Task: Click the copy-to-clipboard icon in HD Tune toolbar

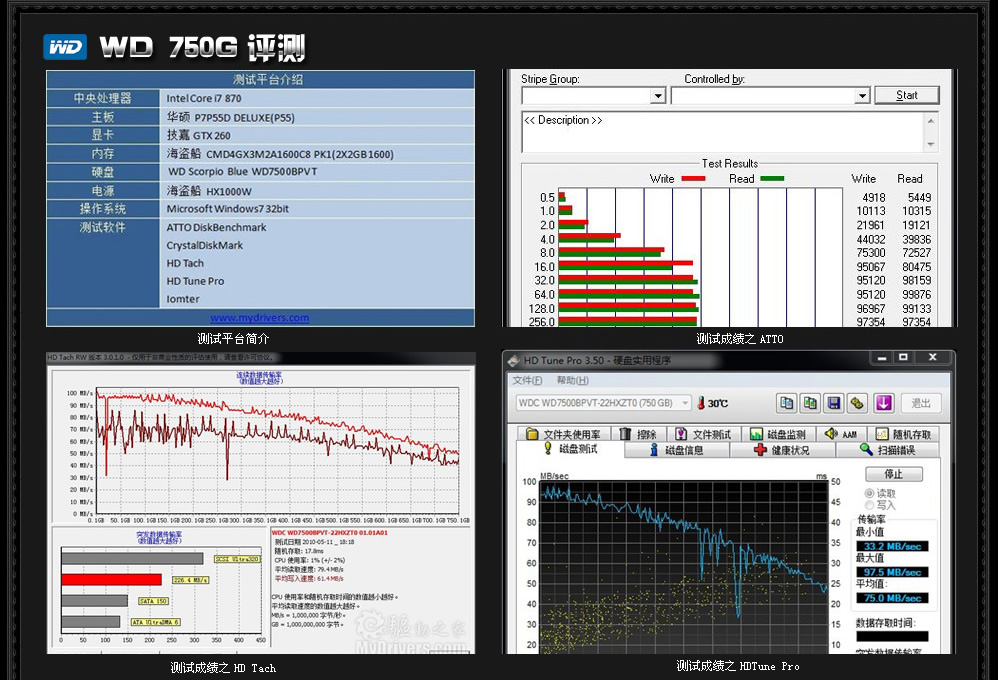Action: [787, 403]
